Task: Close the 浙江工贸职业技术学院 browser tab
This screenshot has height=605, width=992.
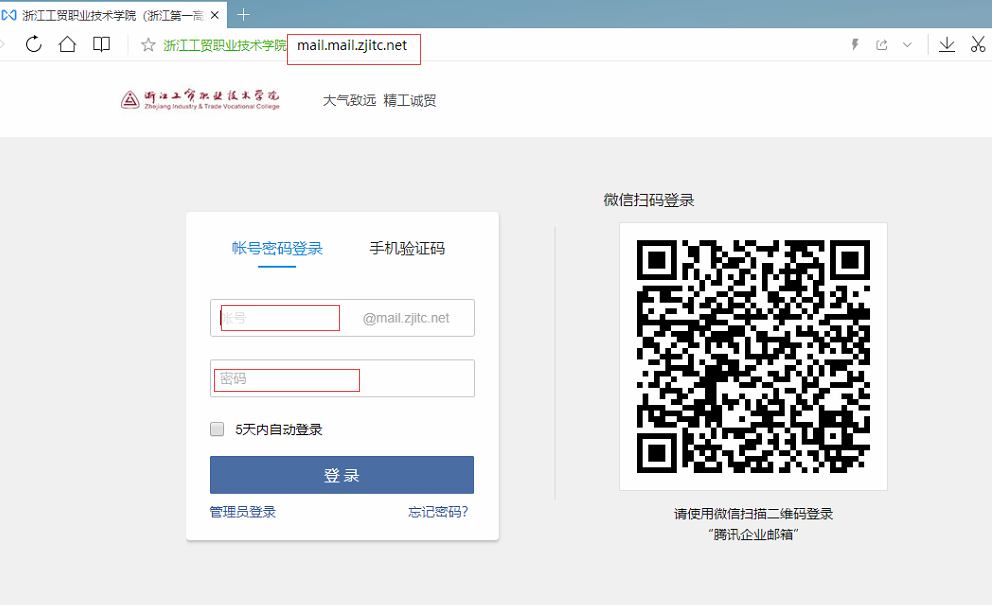Action: pos(214,15)
